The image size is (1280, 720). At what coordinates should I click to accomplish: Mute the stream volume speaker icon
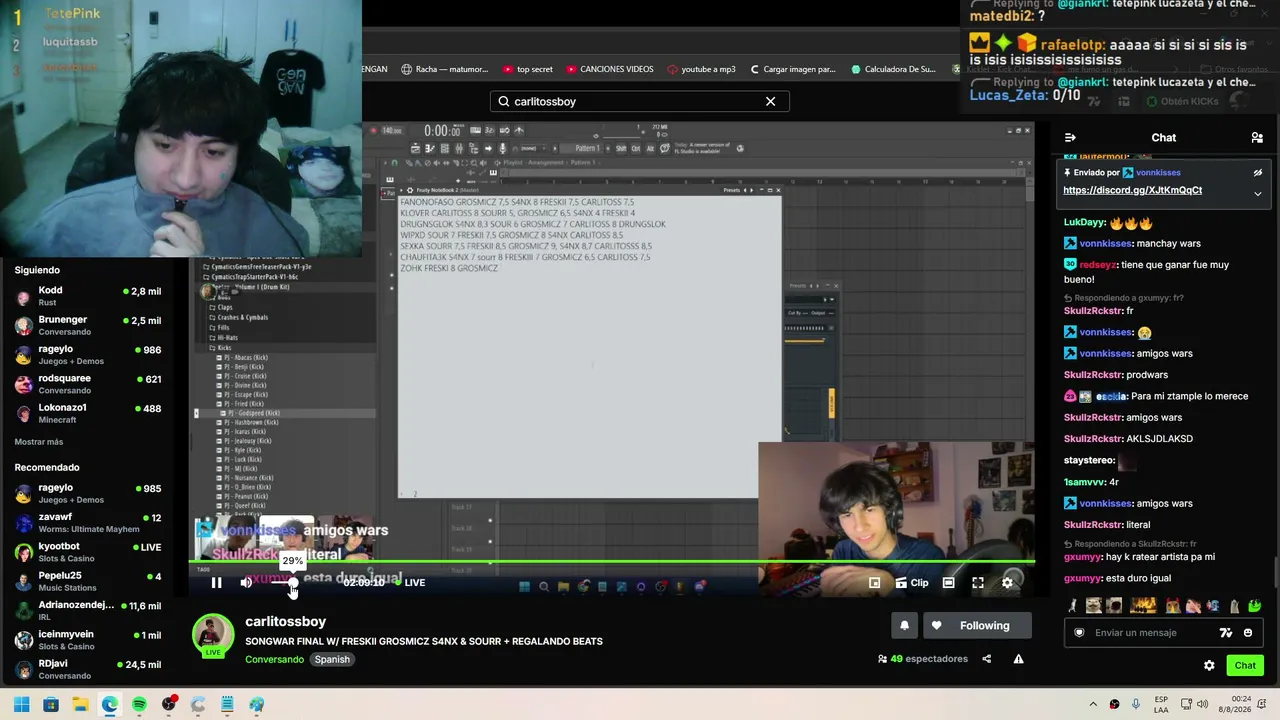246,582
